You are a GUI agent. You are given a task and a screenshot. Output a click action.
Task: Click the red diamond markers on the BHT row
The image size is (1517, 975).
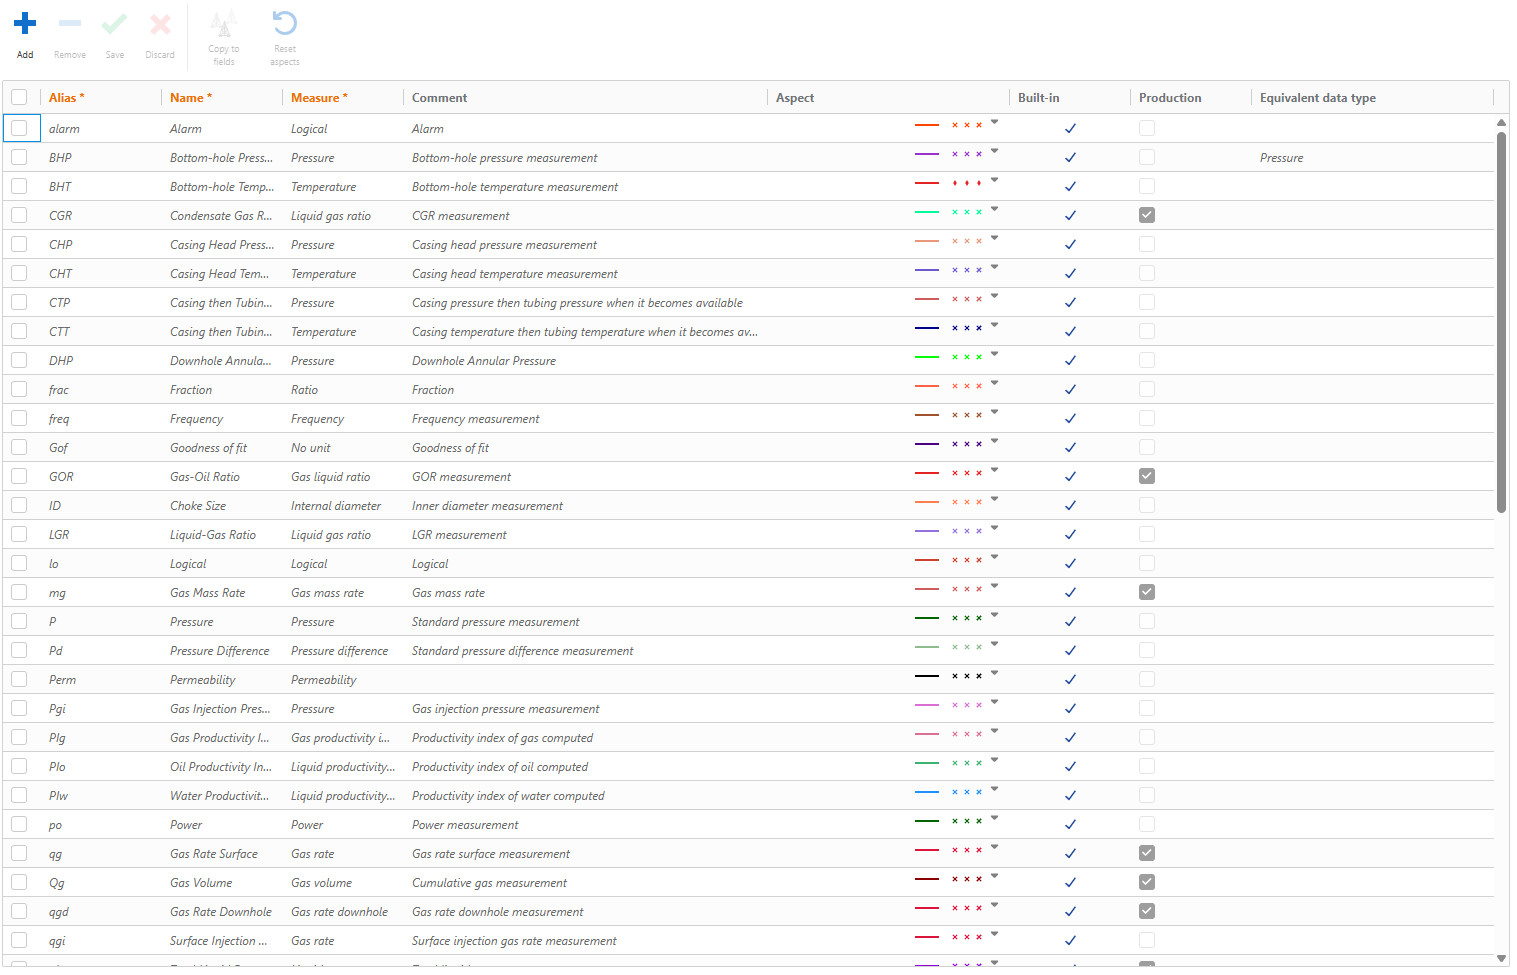967,182
